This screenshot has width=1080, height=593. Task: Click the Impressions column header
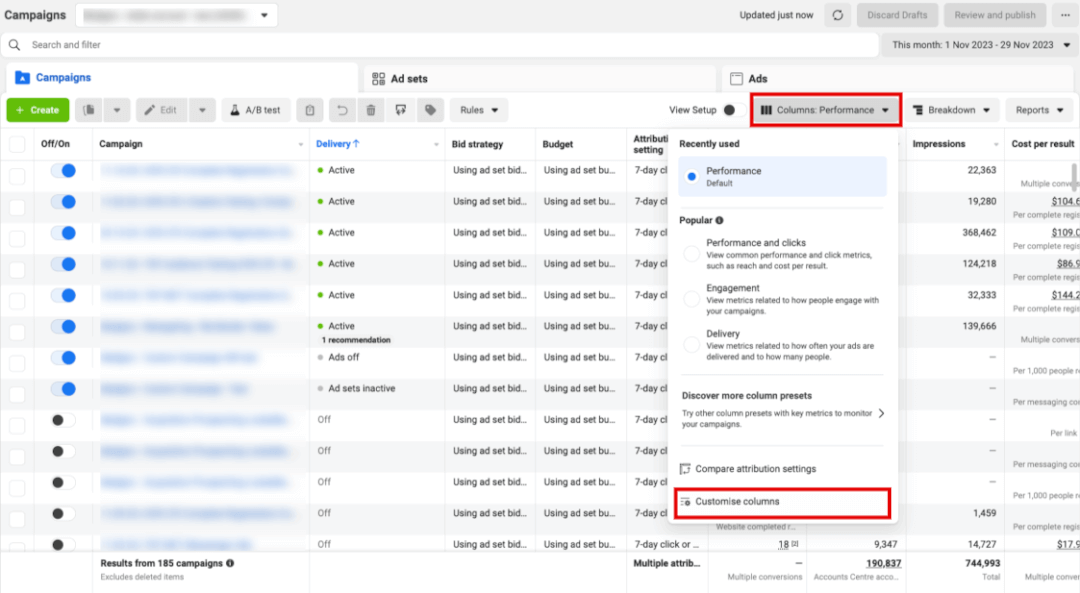(x=939, y=144)
